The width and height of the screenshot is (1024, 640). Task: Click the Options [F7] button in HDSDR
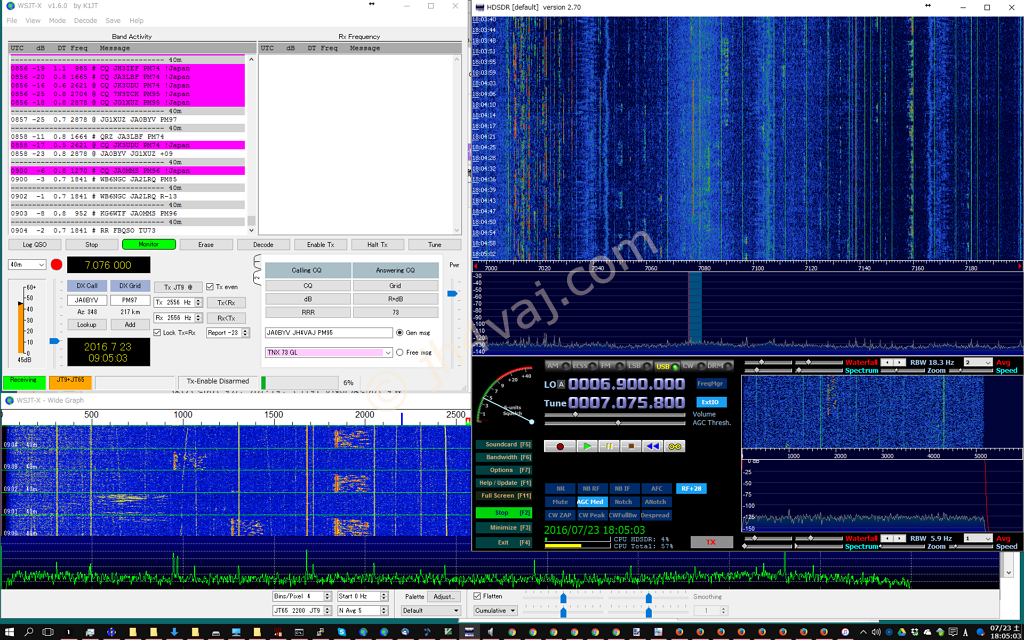pyautogui.click(x=504, y=470)
